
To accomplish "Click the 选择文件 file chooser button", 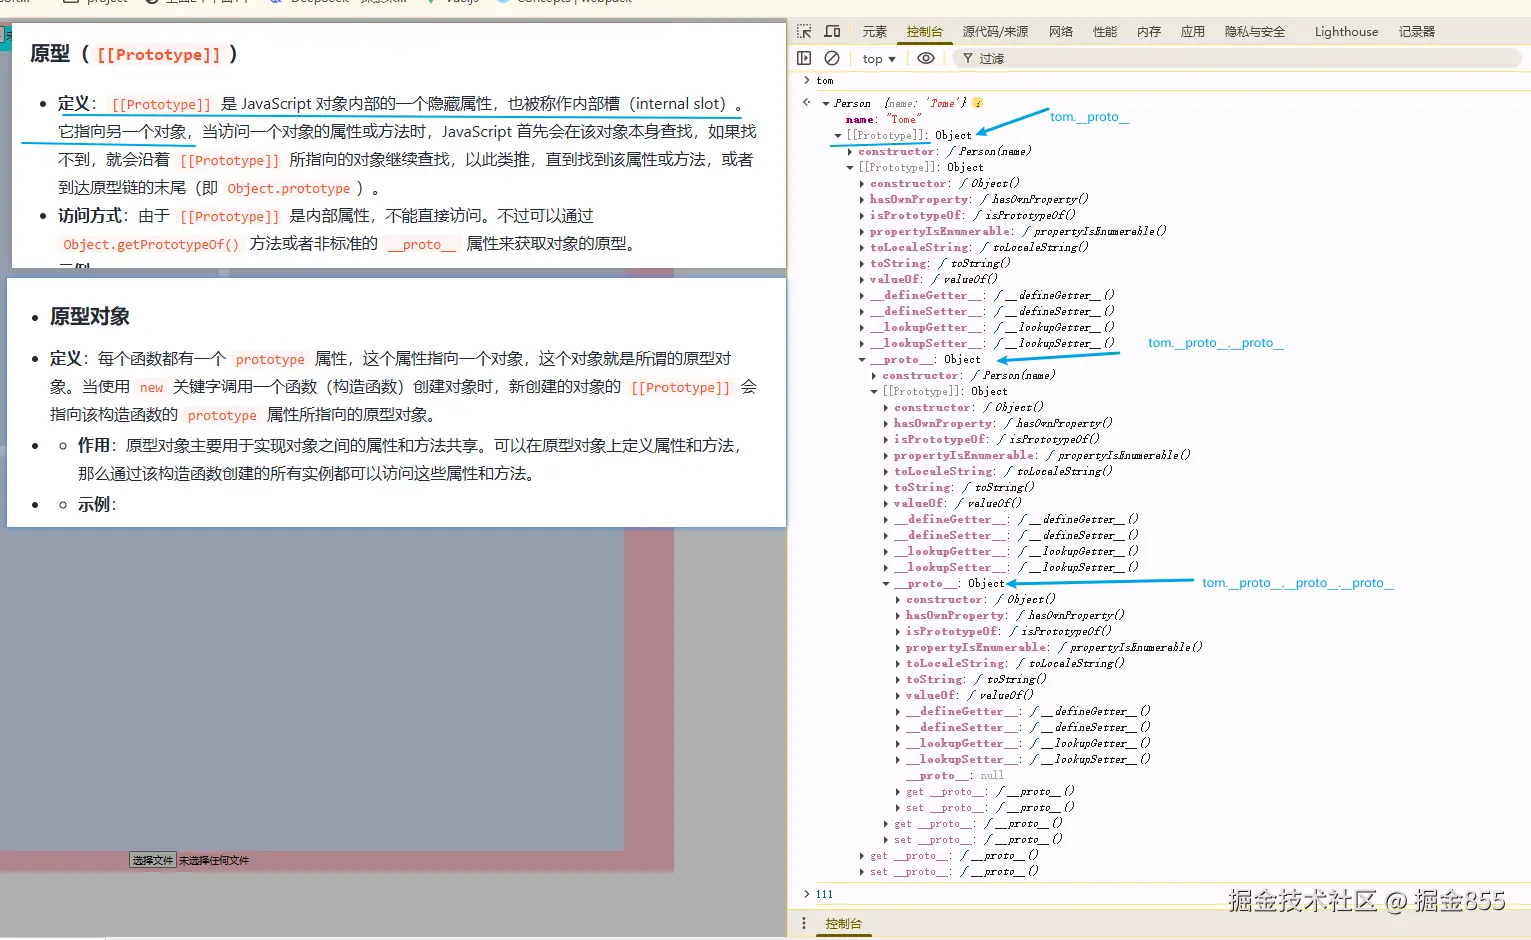I will 153,860.
